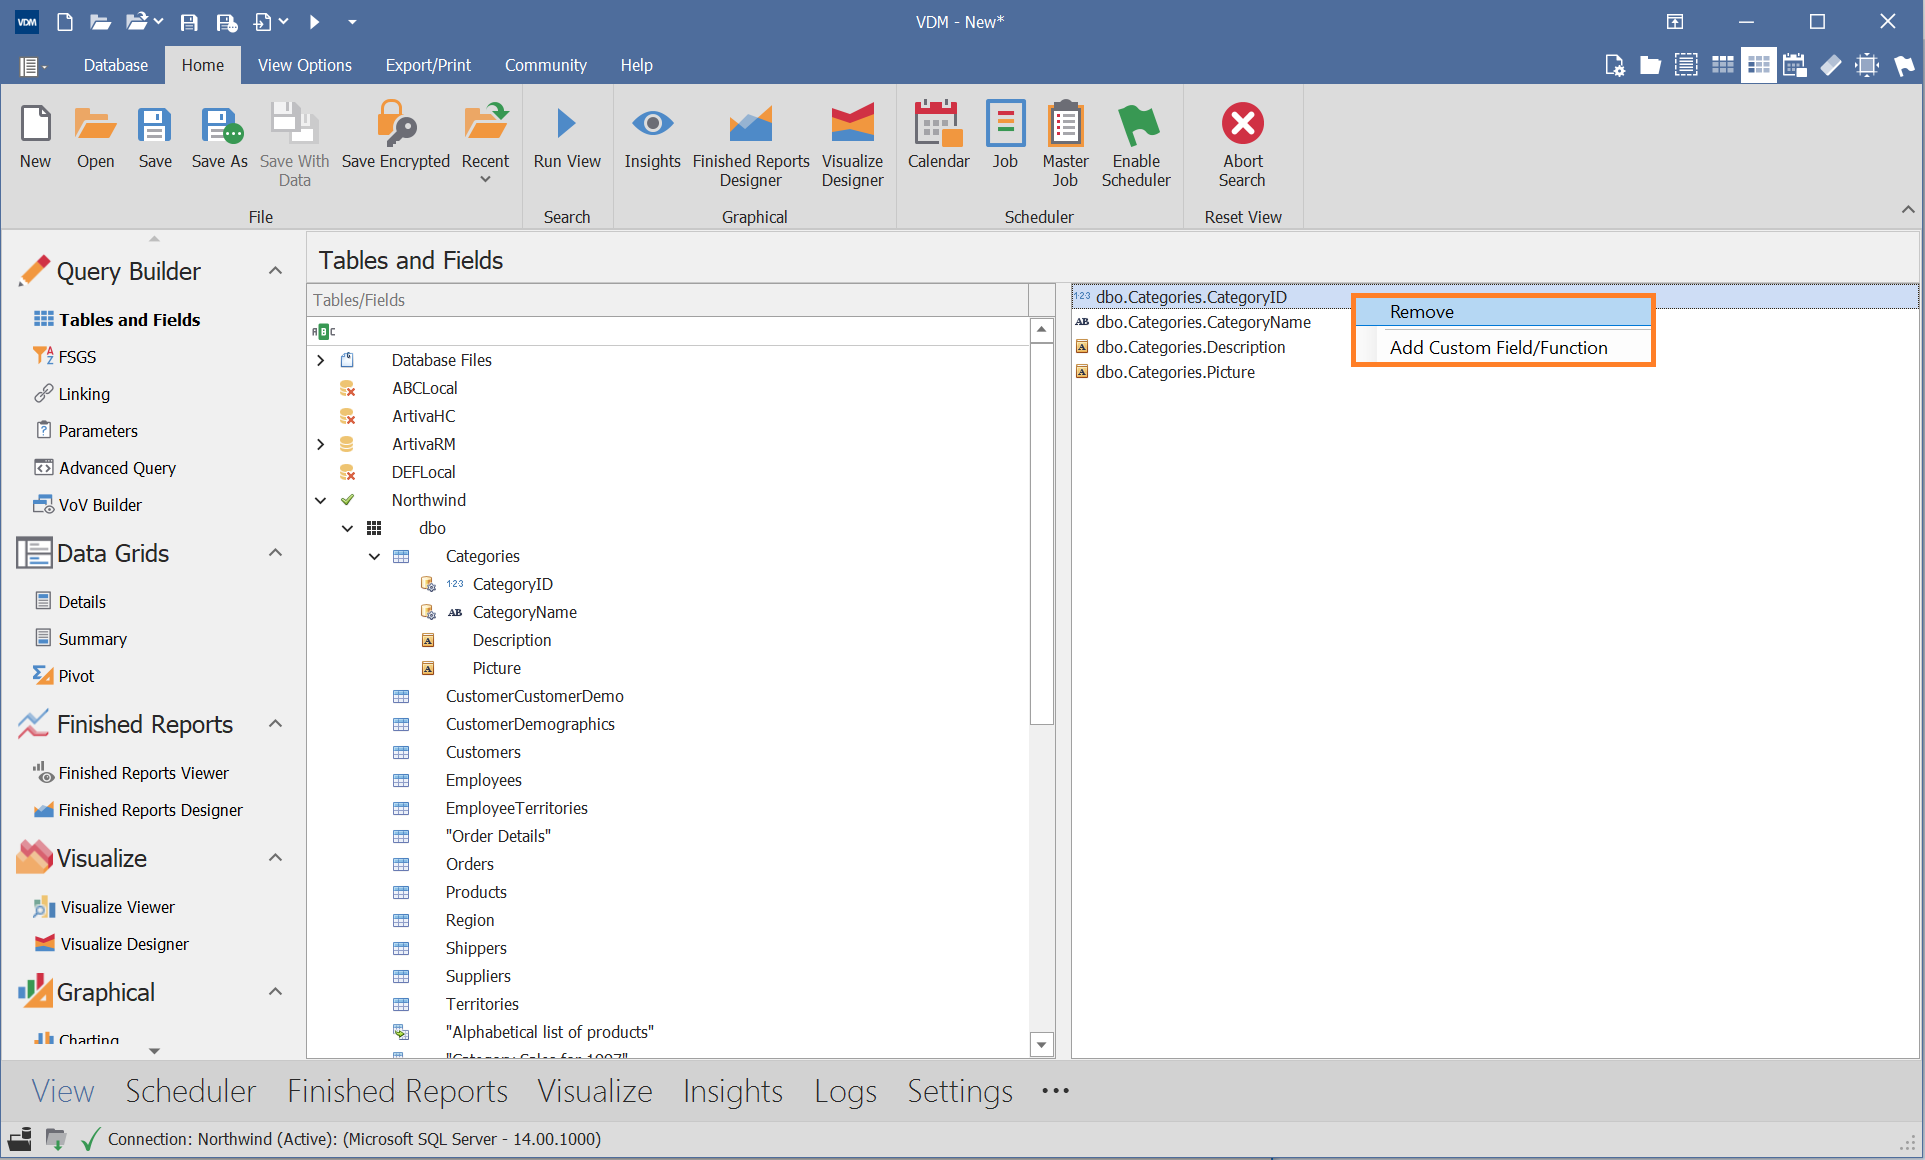Click the tree search filter field

point(668,331)
